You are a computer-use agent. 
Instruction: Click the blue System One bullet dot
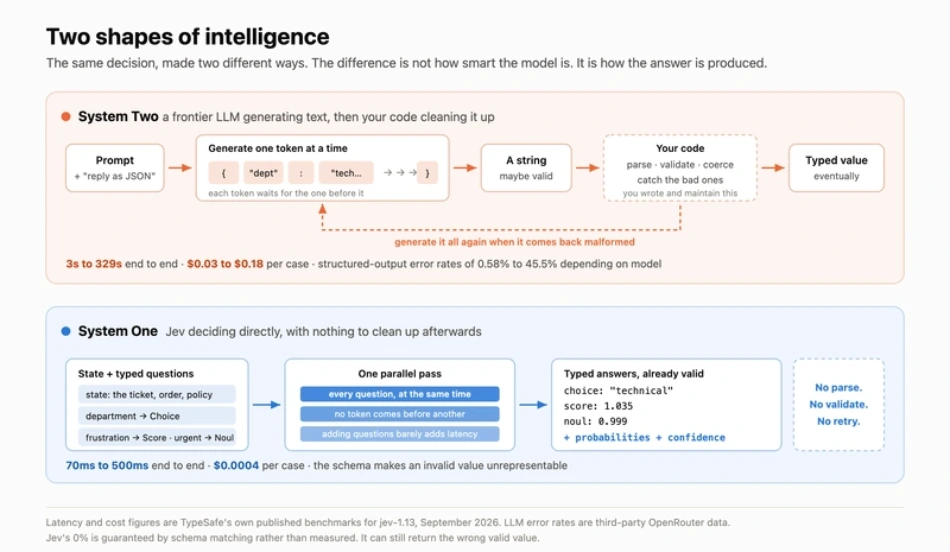click(x=66, y=331)
